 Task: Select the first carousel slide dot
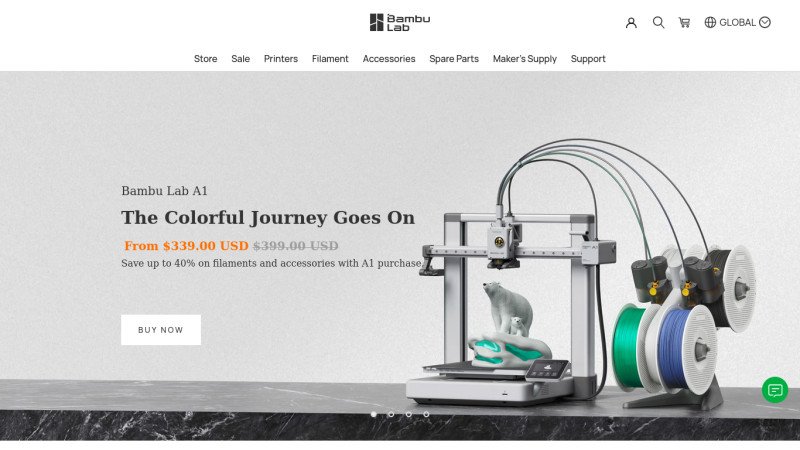(x=373, y=414)
